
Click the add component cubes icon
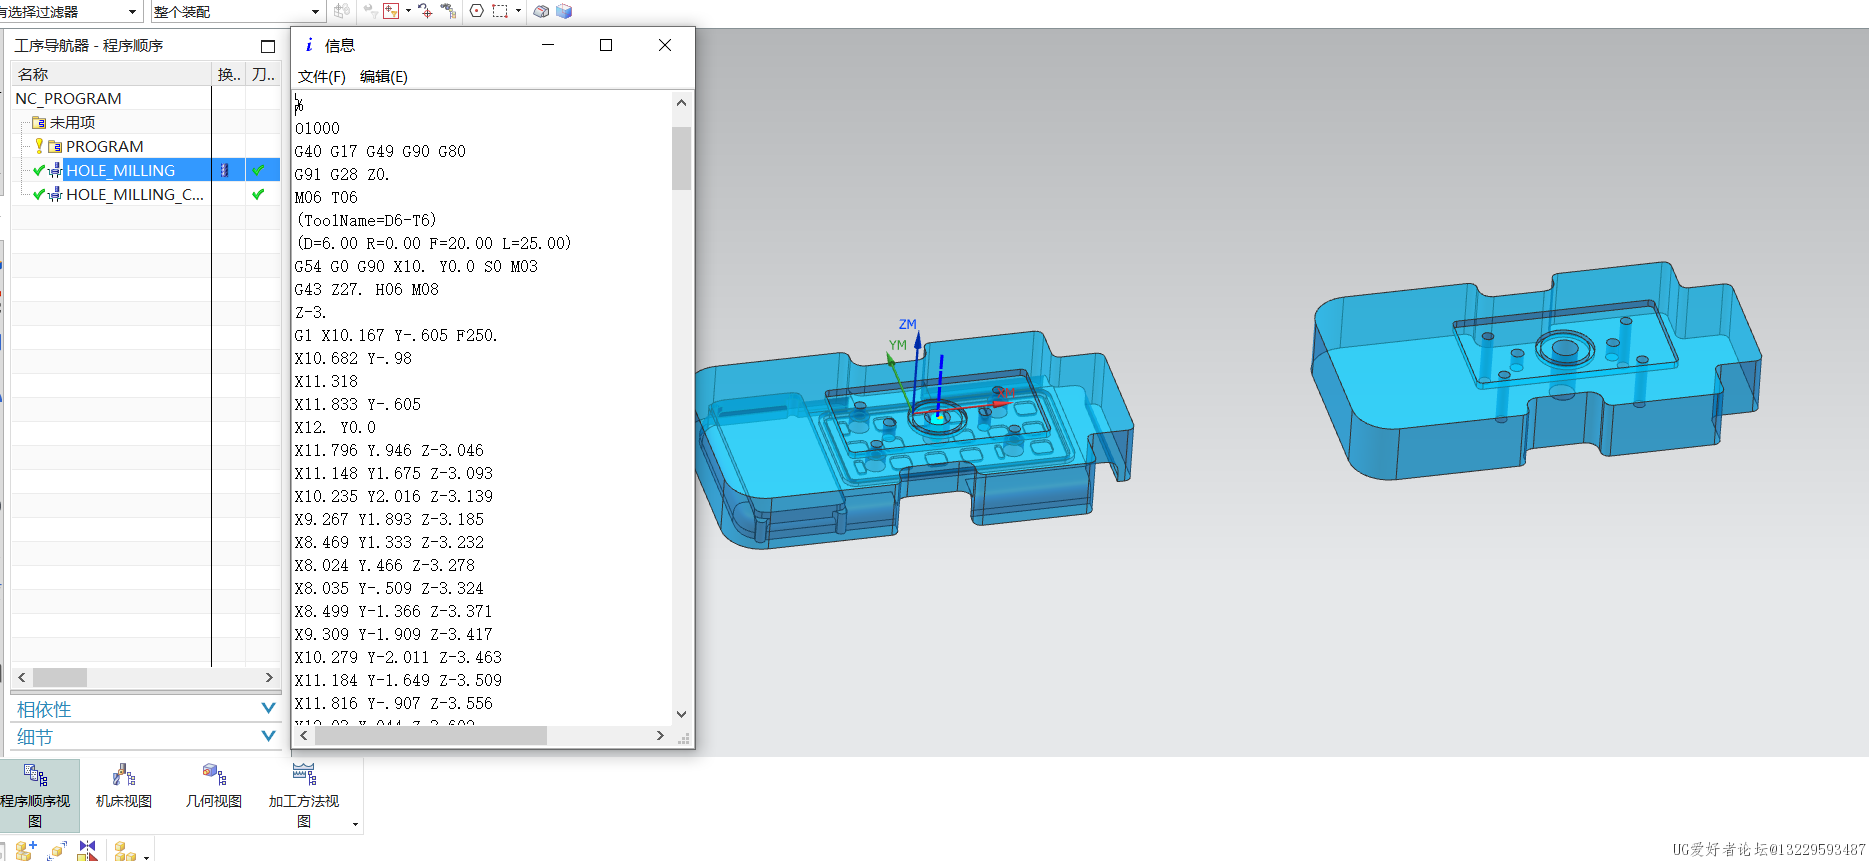click(27, 851)
